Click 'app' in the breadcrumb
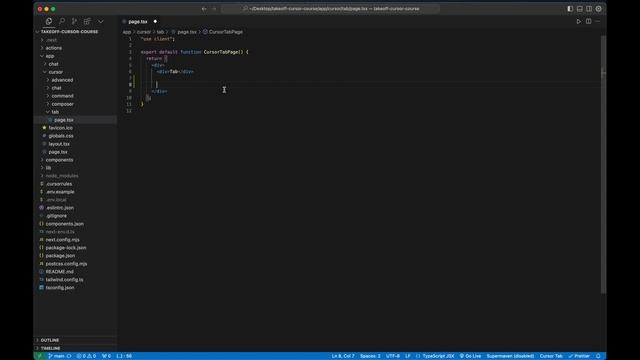The image size is (640, 360). point(127,32)
